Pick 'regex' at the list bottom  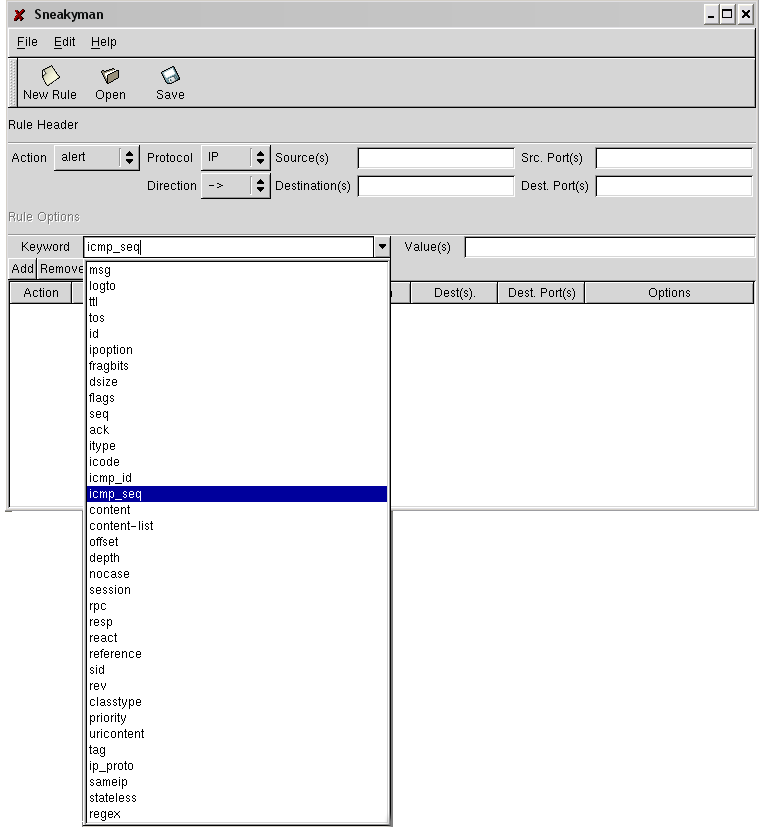(104, 814)
